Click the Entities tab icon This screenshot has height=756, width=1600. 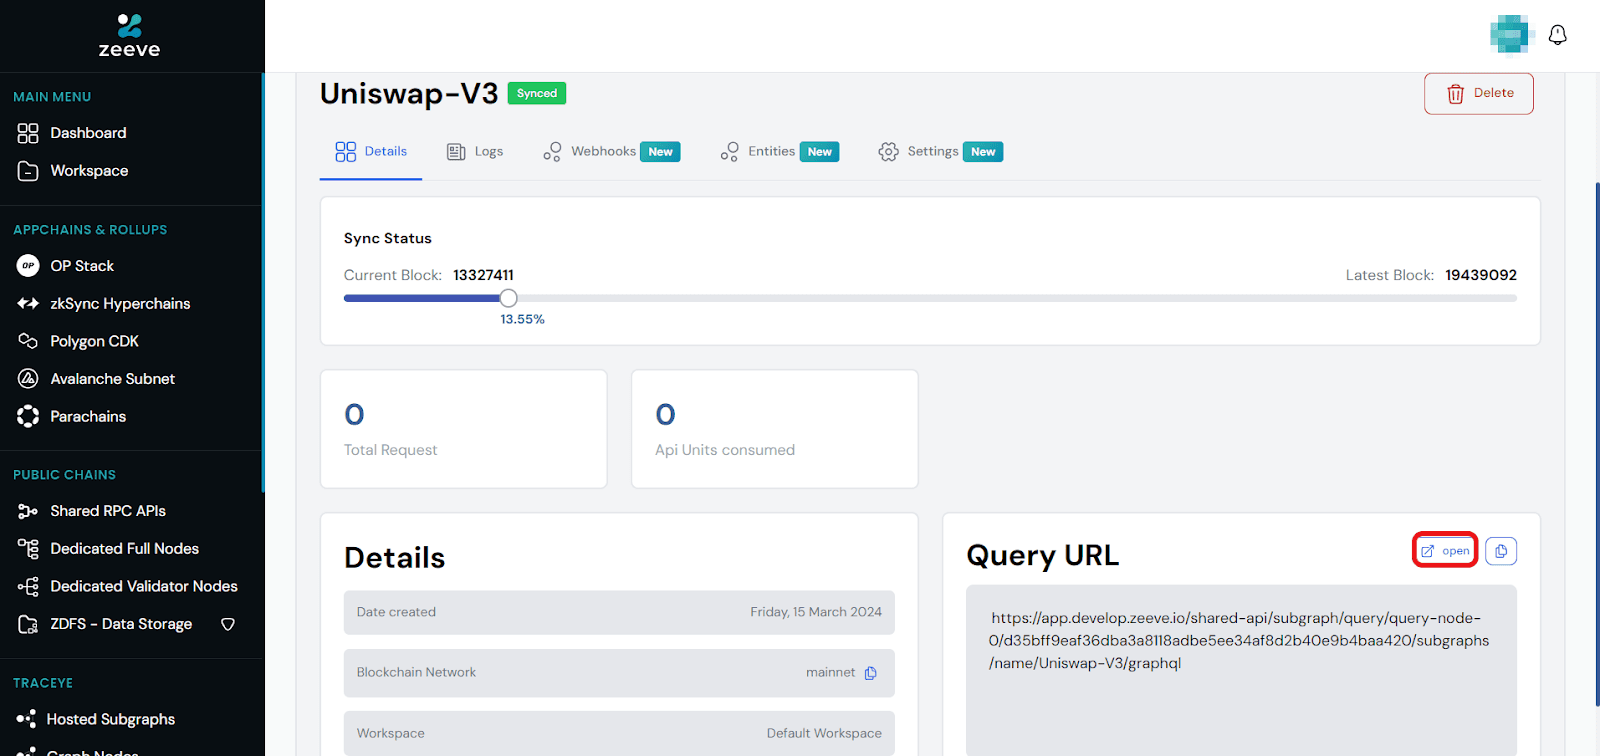coord(730,152)
